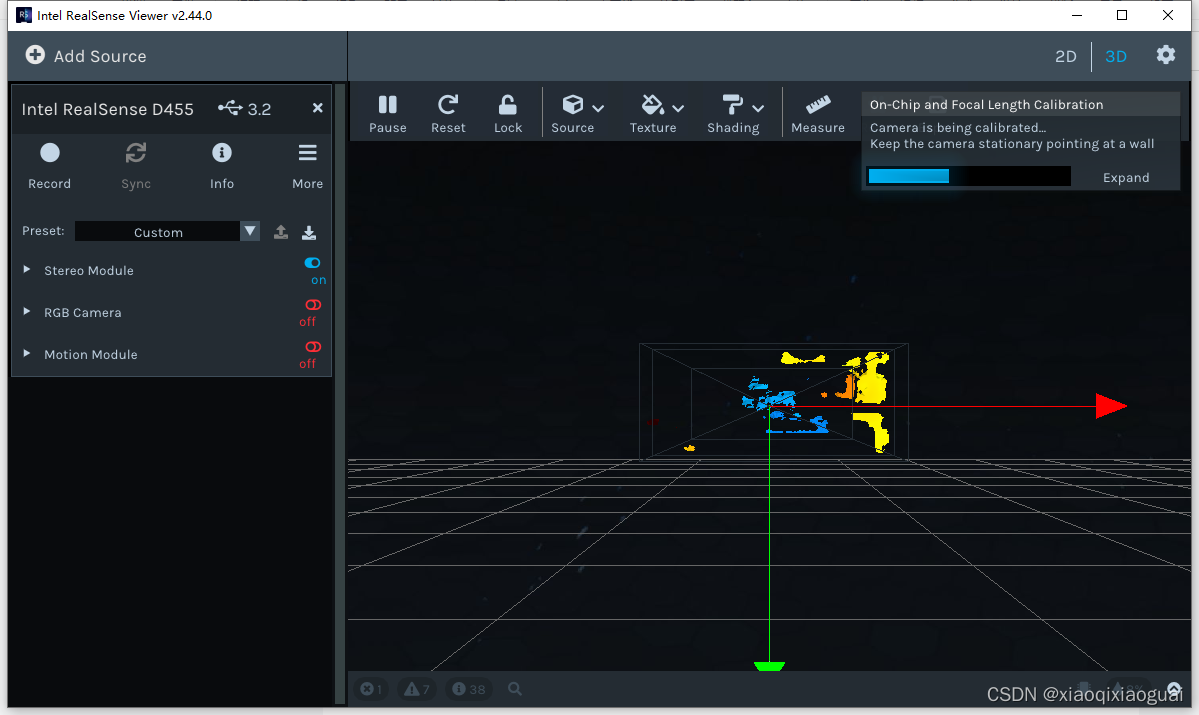Show error log count icon
This screenshot has height=715, width=1199.
pyautogui.click(x=372, y=689)
